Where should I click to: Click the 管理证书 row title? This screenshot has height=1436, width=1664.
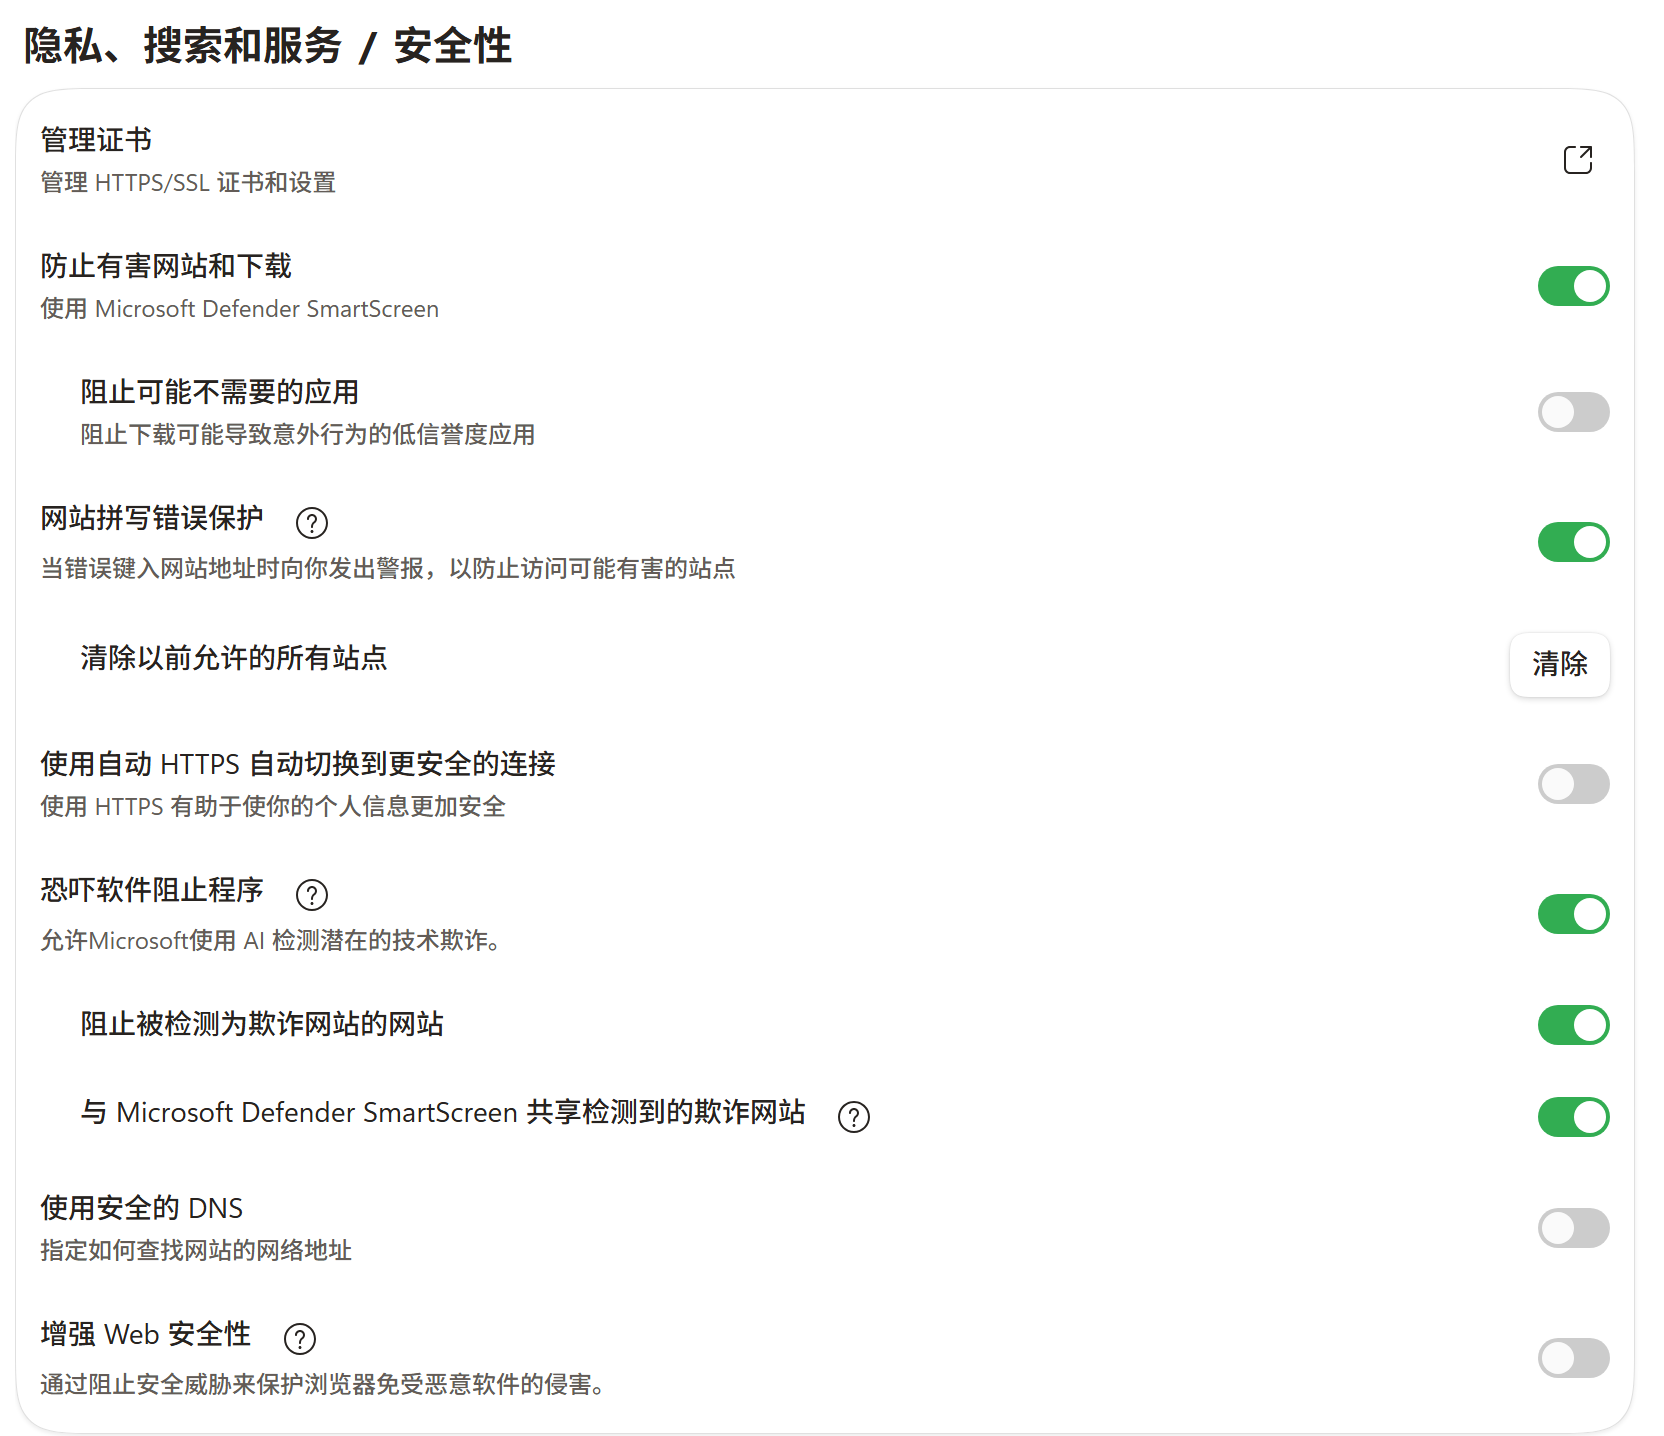(x=96, y=140)
